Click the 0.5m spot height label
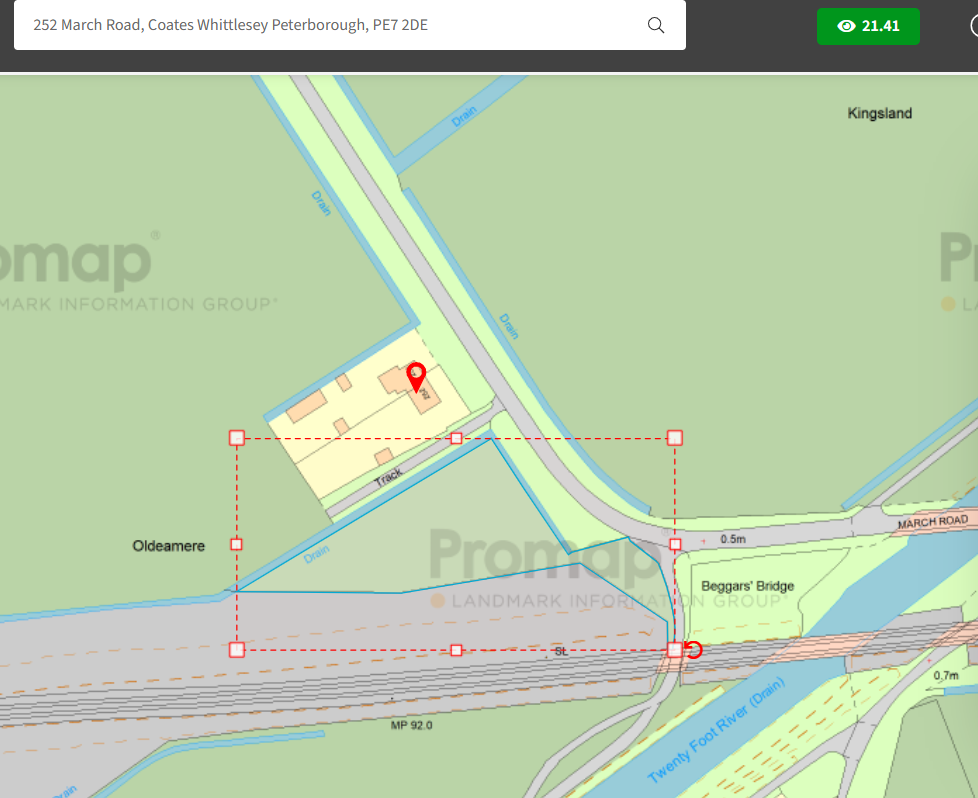The width and height of the screenshot is (978, 798). 733,538
